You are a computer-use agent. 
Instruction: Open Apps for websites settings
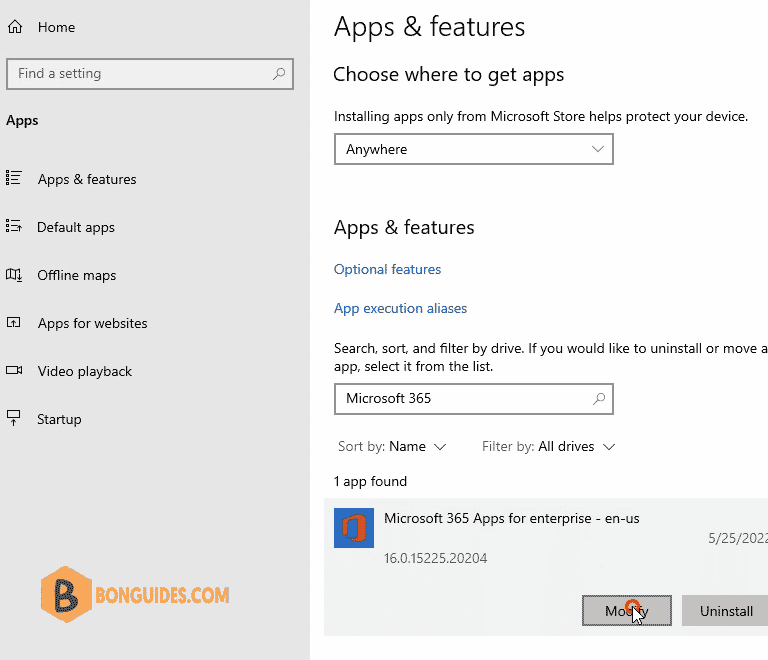tap(93, 323)
